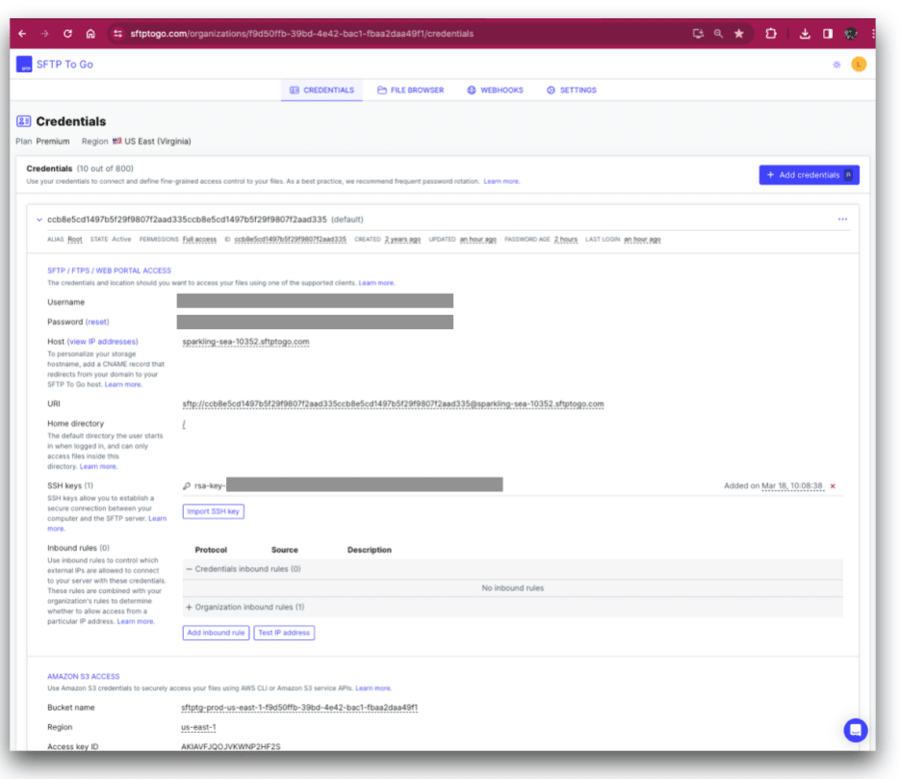
Task: Click the user avatar circle in the header
Action: click(858, 64)
